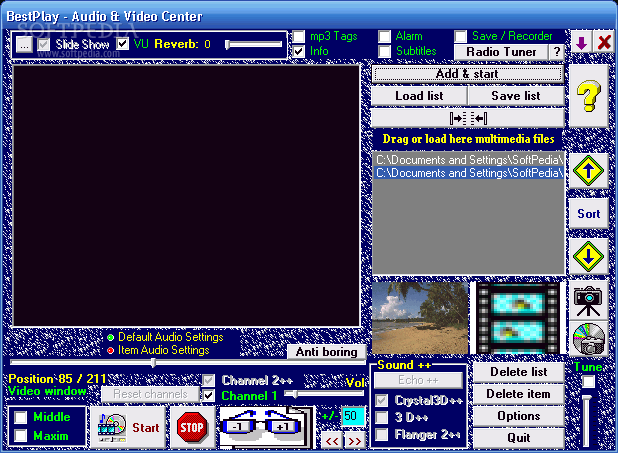
Task: Click the red STOP sign button
Action: click(192, 427)
